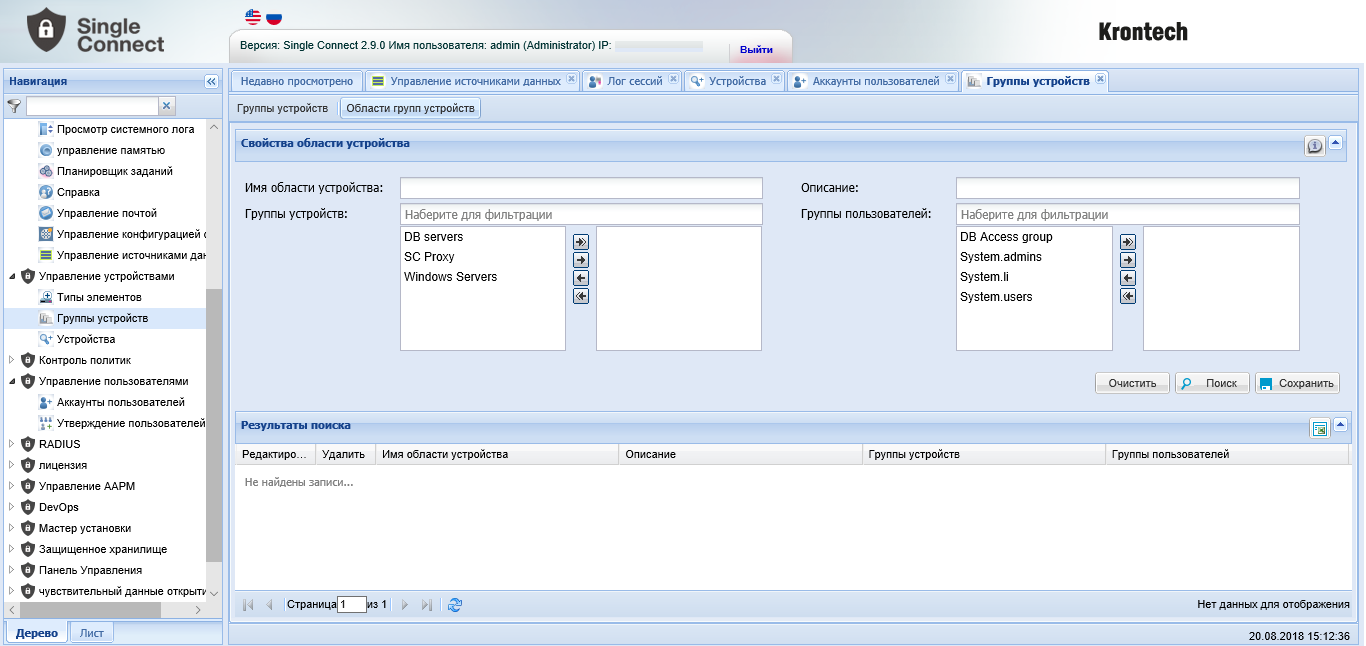Click the Очистить button
This screenshot has width=1366, height=646.
point(1132,383)
